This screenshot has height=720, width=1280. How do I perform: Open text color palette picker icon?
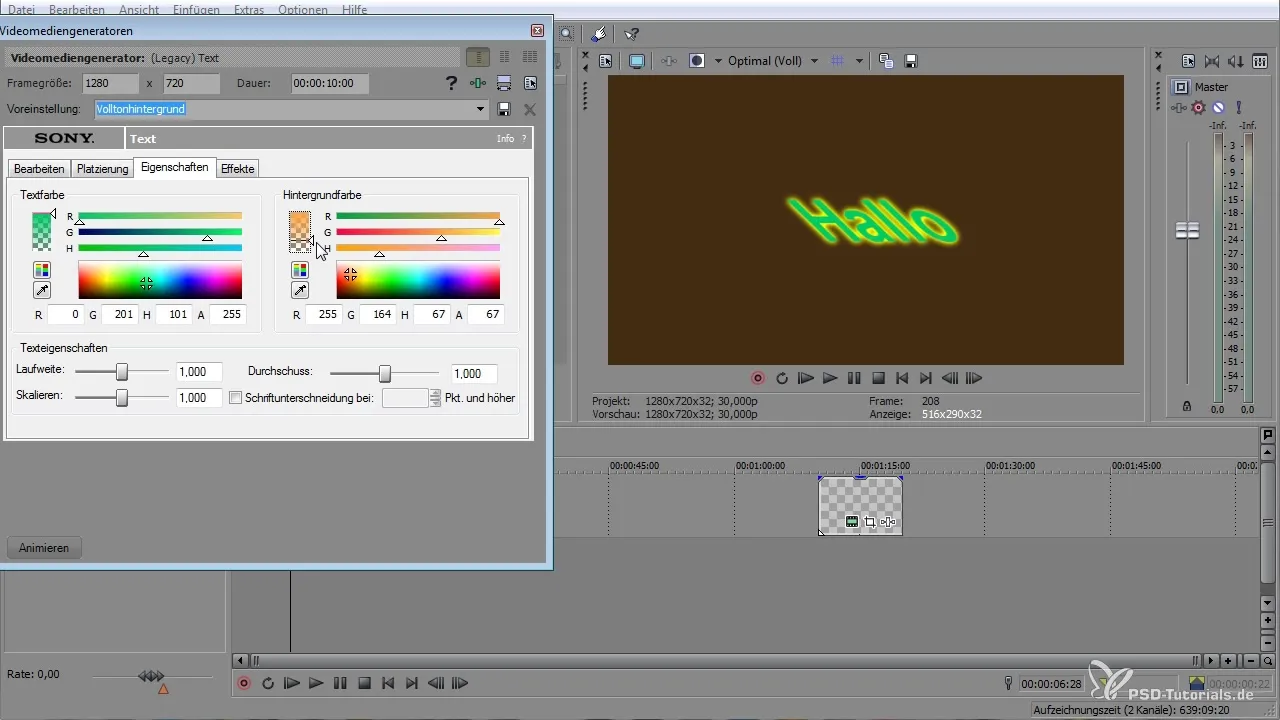(x=41, y=270)
